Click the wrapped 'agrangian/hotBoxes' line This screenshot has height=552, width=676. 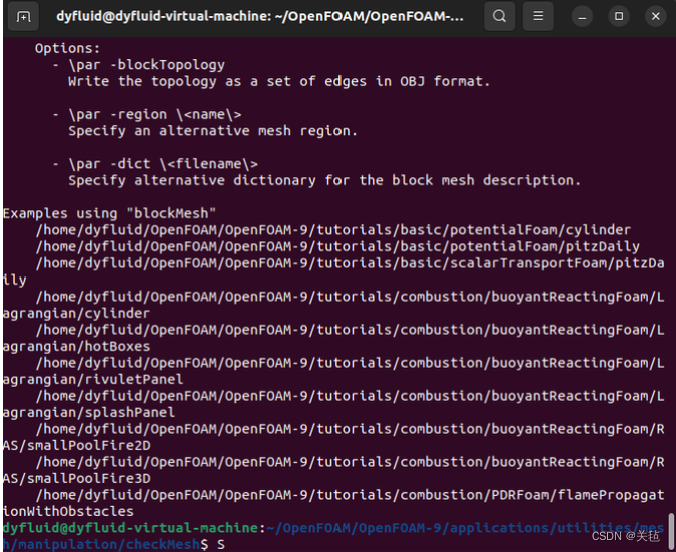point(76,347)
